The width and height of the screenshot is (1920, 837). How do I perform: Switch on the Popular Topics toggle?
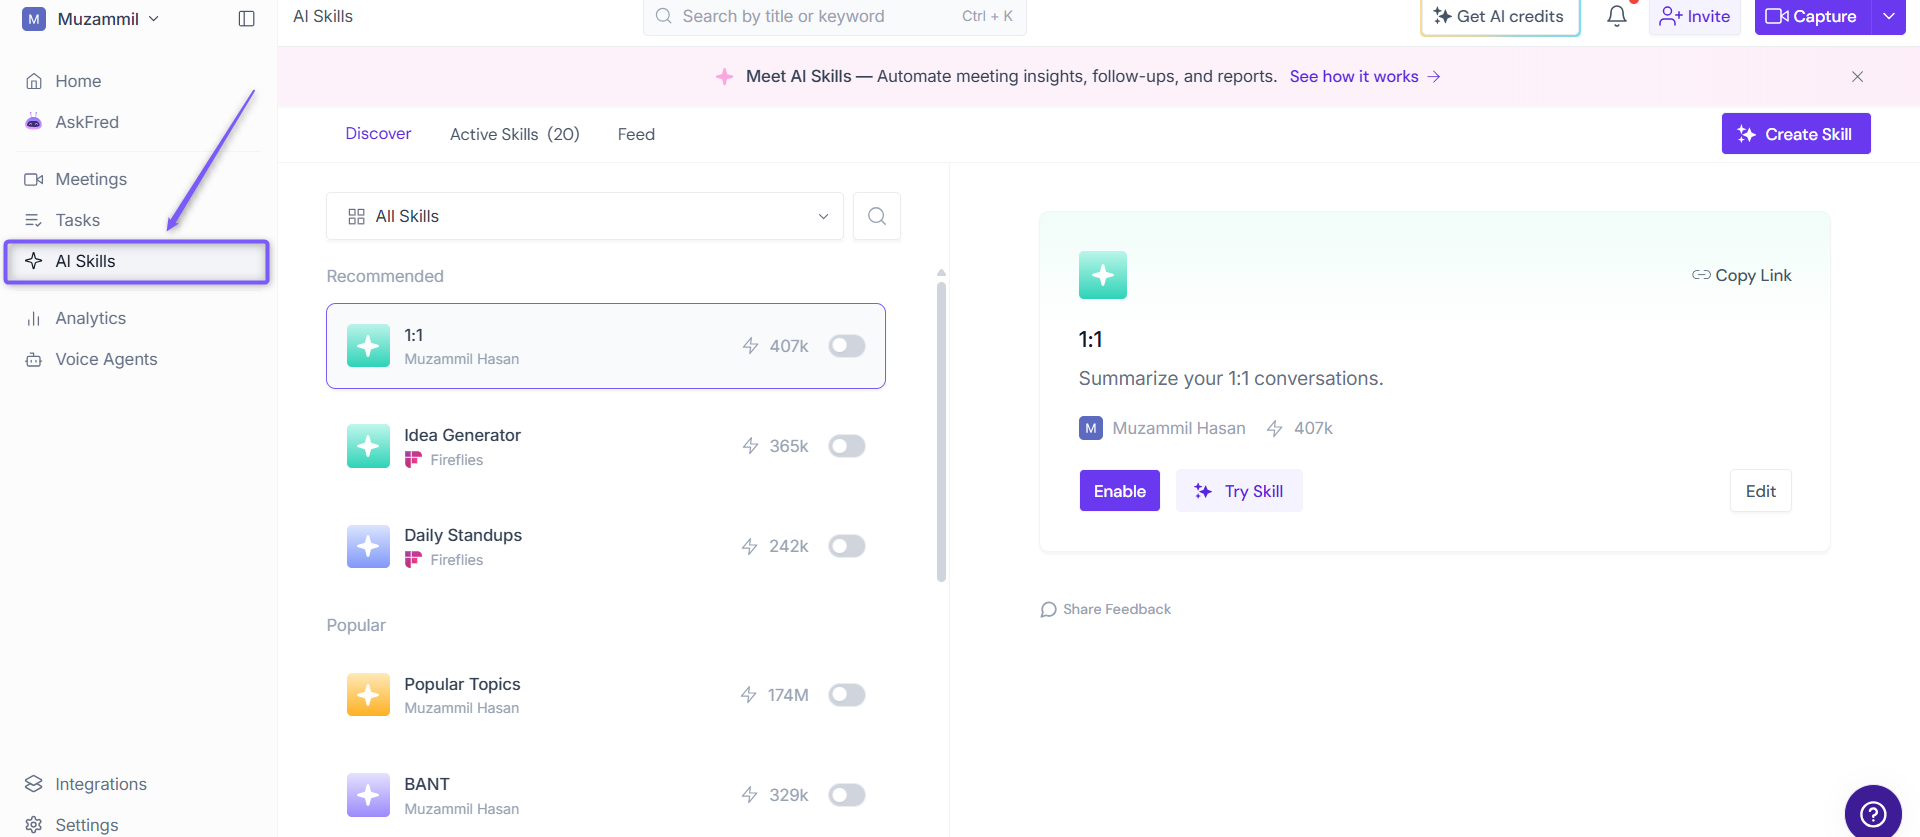click(x=847, y=695)
